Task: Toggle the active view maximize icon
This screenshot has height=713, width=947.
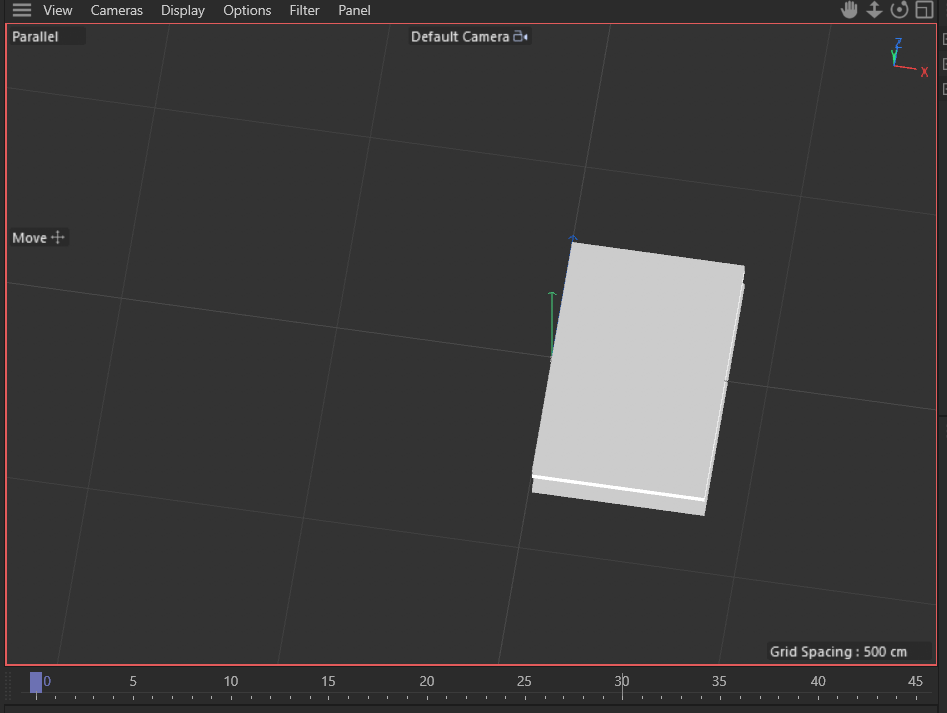Action: pyautogui.click(x=924, y=10)
